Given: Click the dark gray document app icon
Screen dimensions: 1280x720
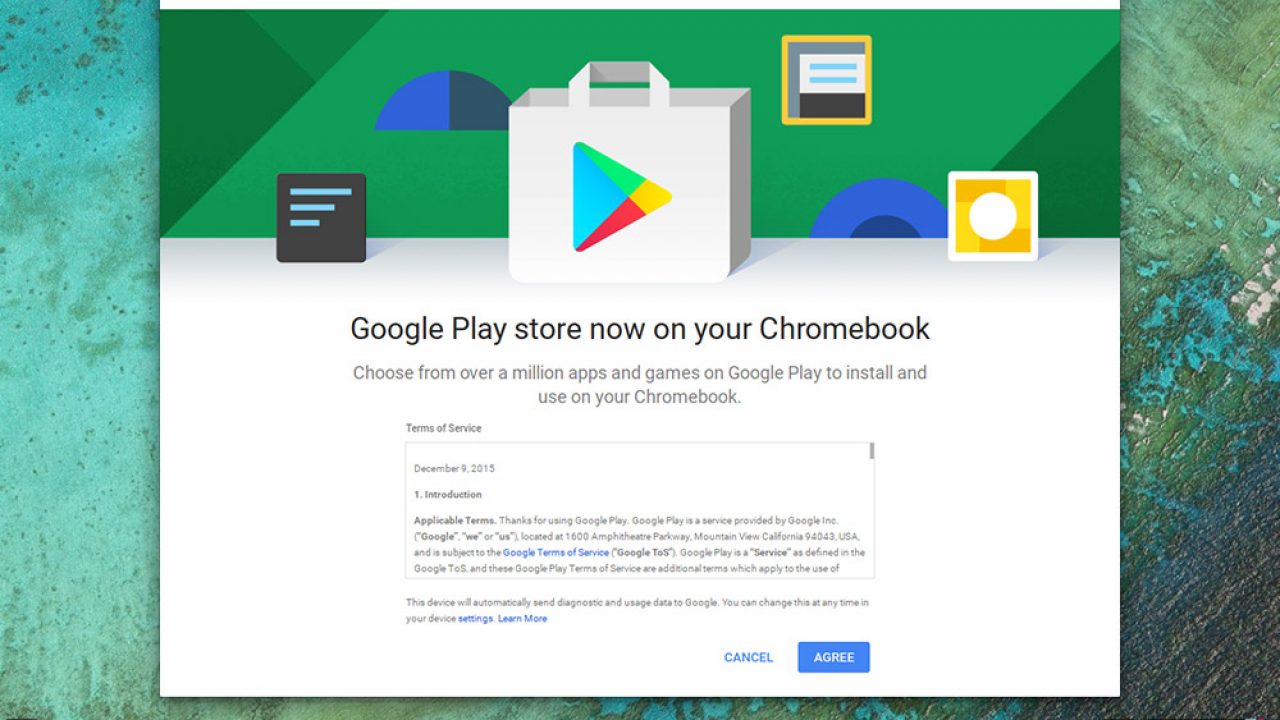Looking at the screenshot, I should point(321,218).
